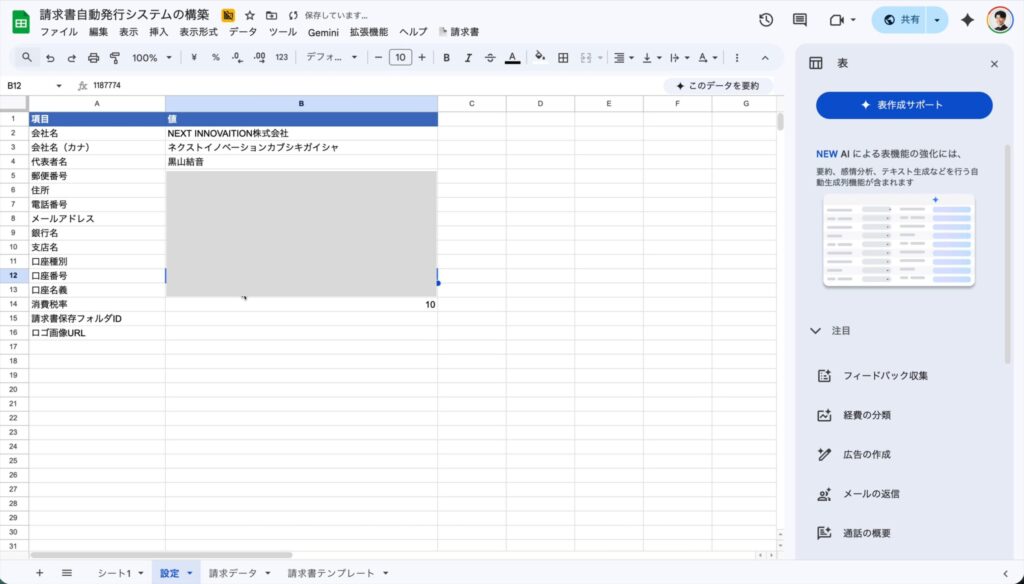Image resolution: width=1024 pixels, height=584 pixels.
Task: Toggle italic text formatting
Action: tap(468, 58)
